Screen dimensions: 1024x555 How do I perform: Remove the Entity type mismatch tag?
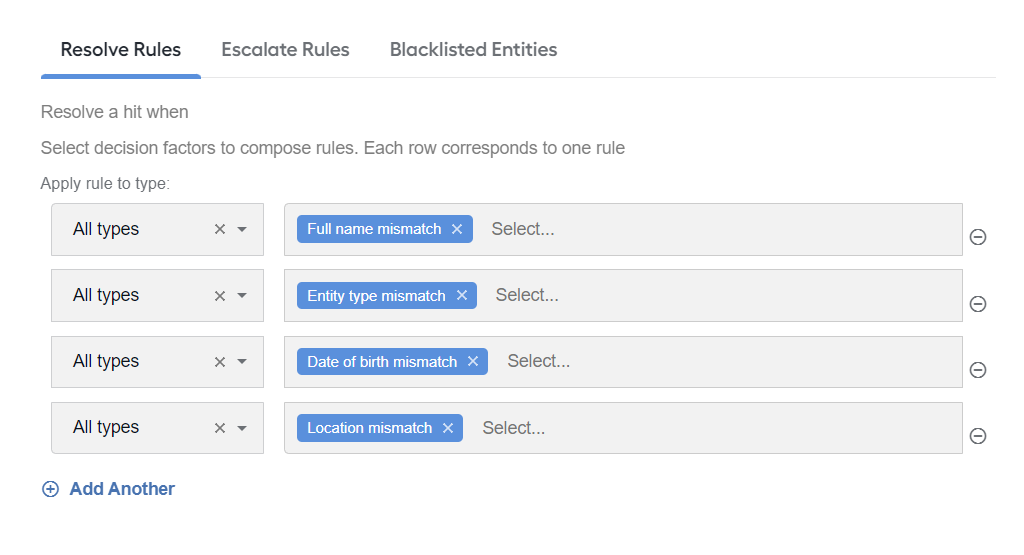(462, 295)
